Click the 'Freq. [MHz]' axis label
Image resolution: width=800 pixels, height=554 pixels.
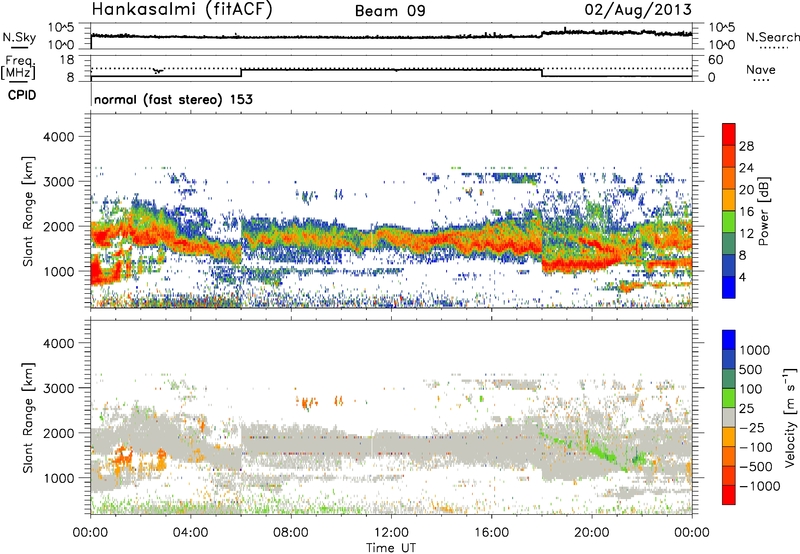pos(18,68)
